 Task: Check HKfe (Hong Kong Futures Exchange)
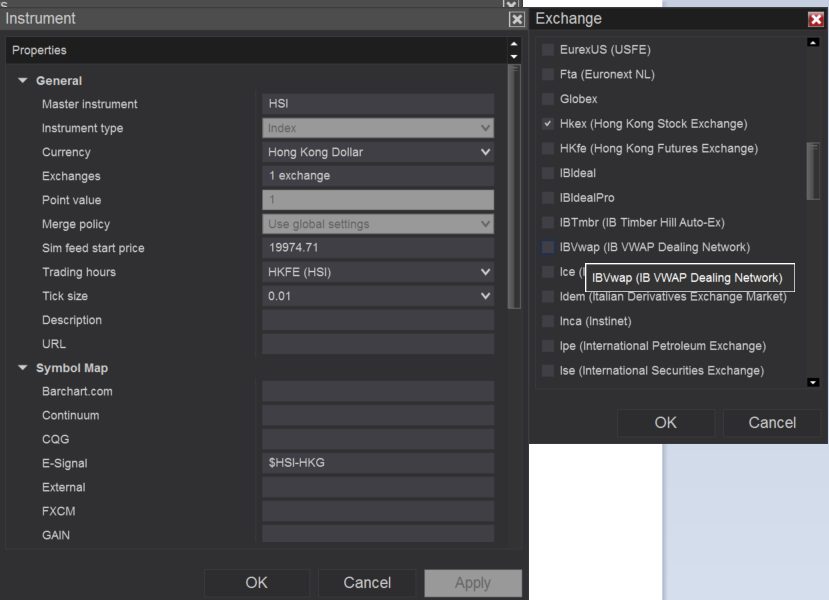548,149
